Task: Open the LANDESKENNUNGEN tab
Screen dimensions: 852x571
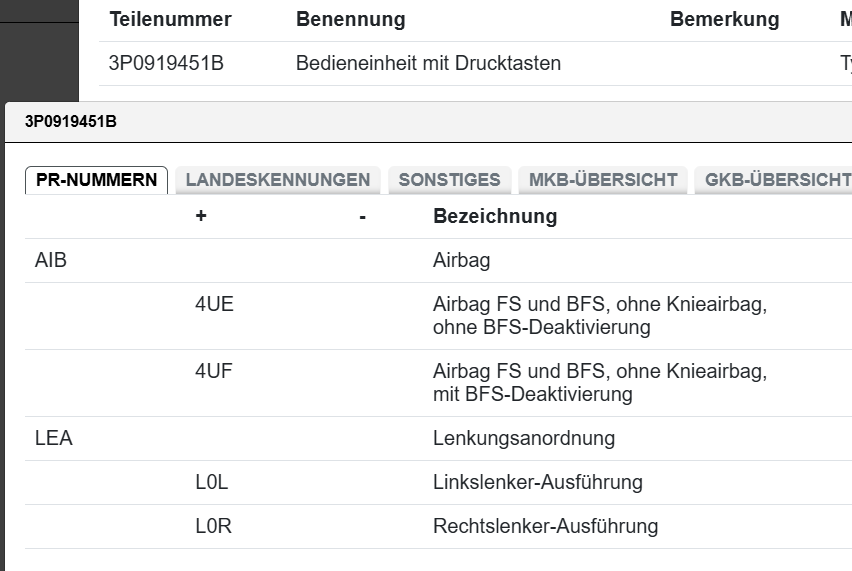Action: pos(277,180)
